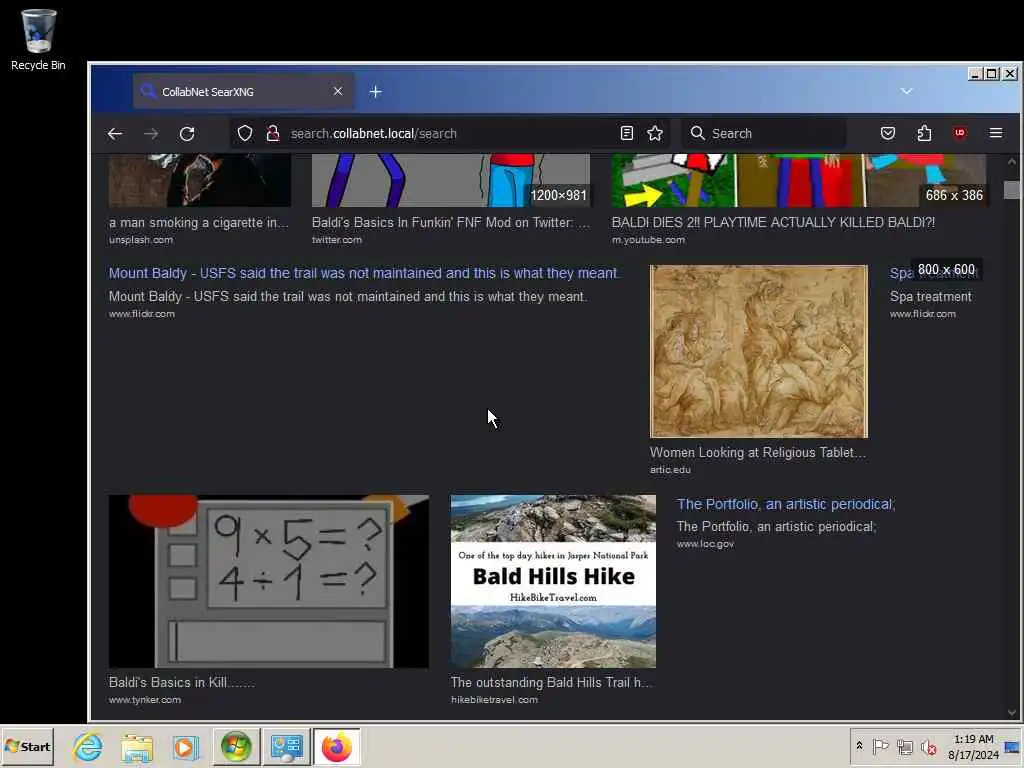Open a new tab with plus button
Screen dimensions: 1024x768
(x=376, y=92)
